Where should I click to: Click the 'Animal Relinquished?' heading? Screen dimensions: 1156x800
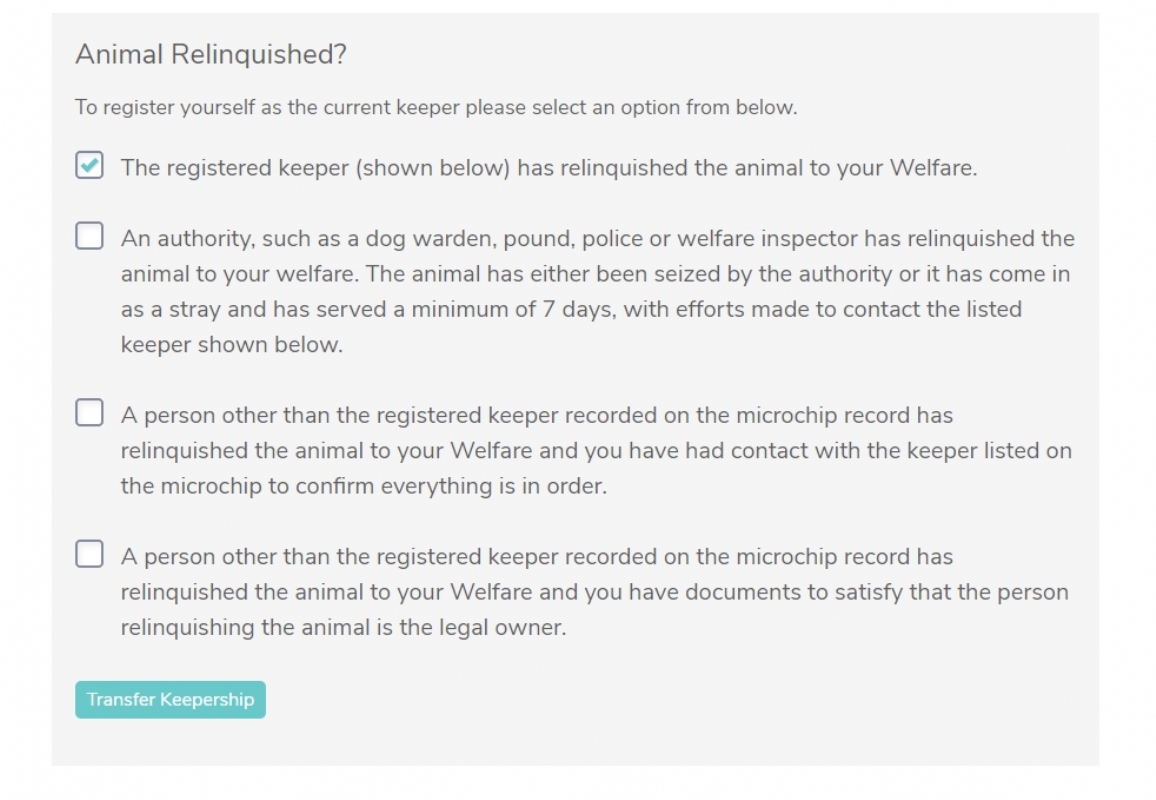tap(211, 55)
